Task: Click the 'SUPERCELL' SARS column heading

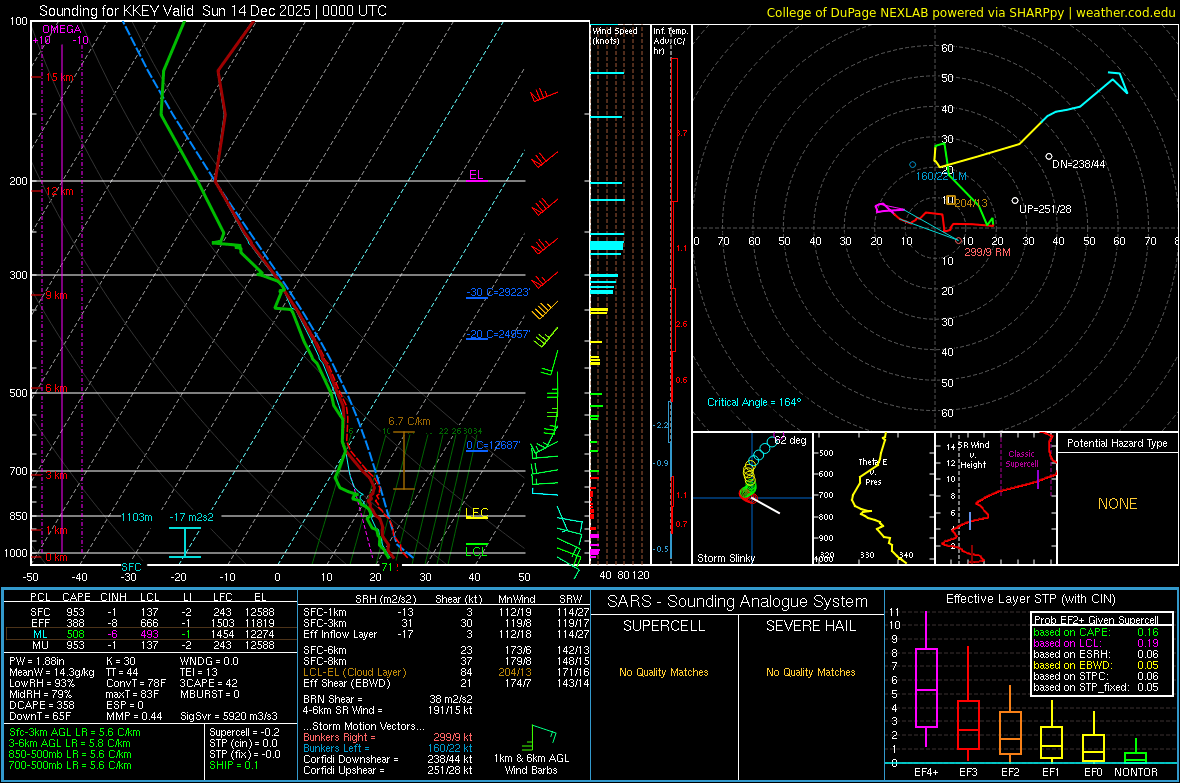Action: coord(664,626)
